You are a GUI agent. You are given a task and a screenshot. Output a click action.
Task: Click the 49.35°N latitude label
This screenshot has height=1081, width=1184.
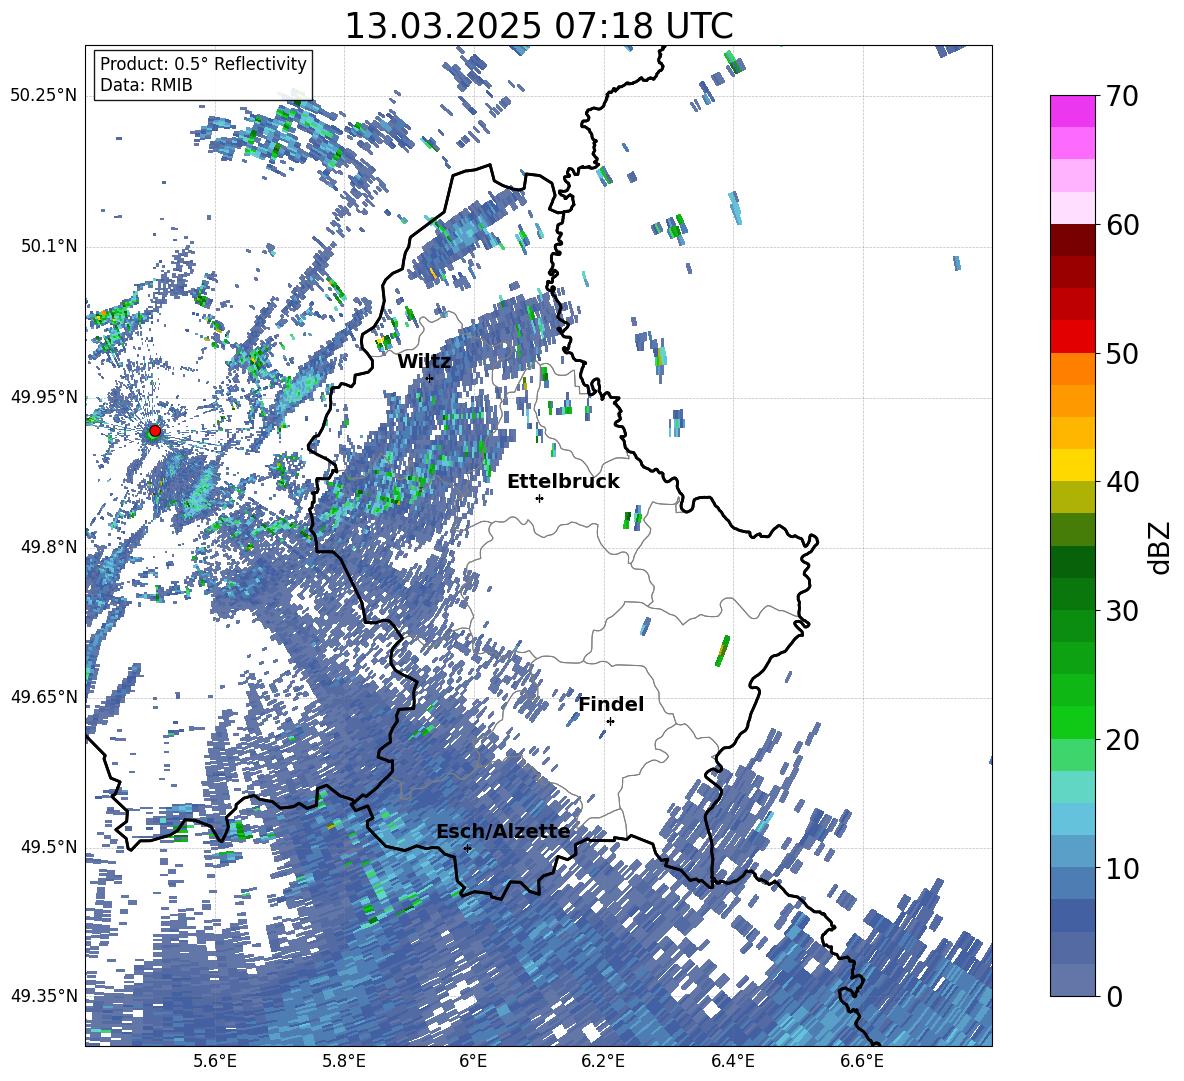pyautogui.click(x=44, y=996)
